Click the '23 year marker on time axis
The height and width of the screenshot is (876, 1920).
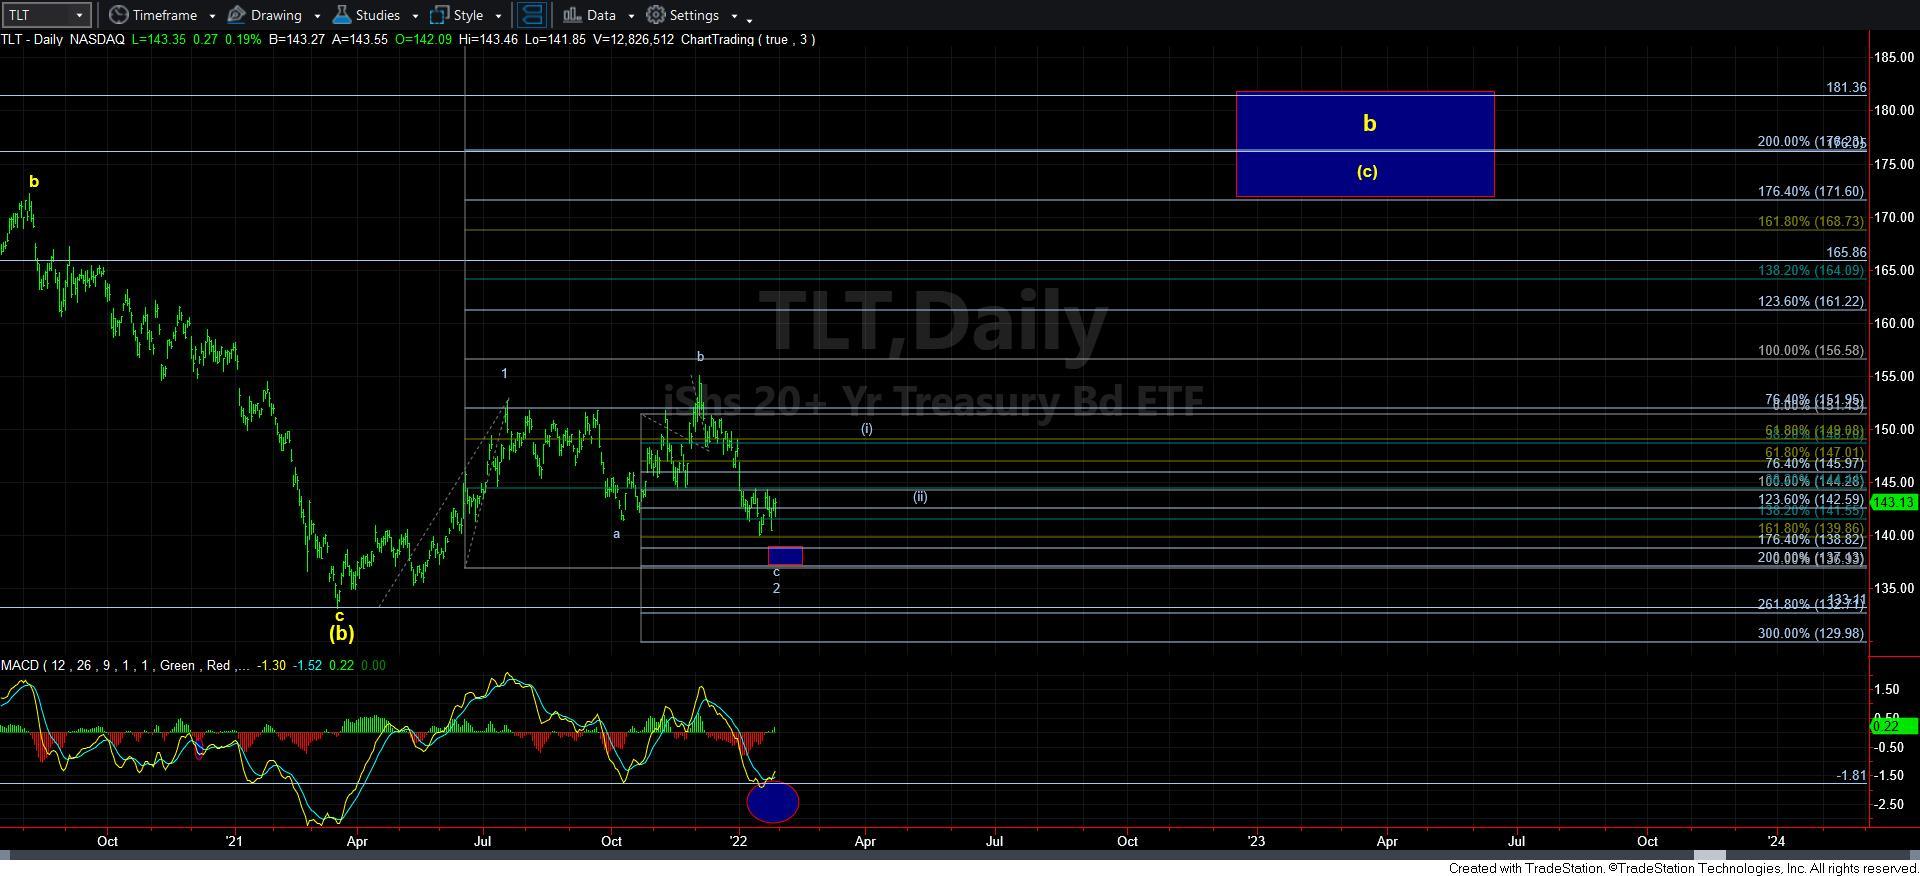tap(1255, 841)
